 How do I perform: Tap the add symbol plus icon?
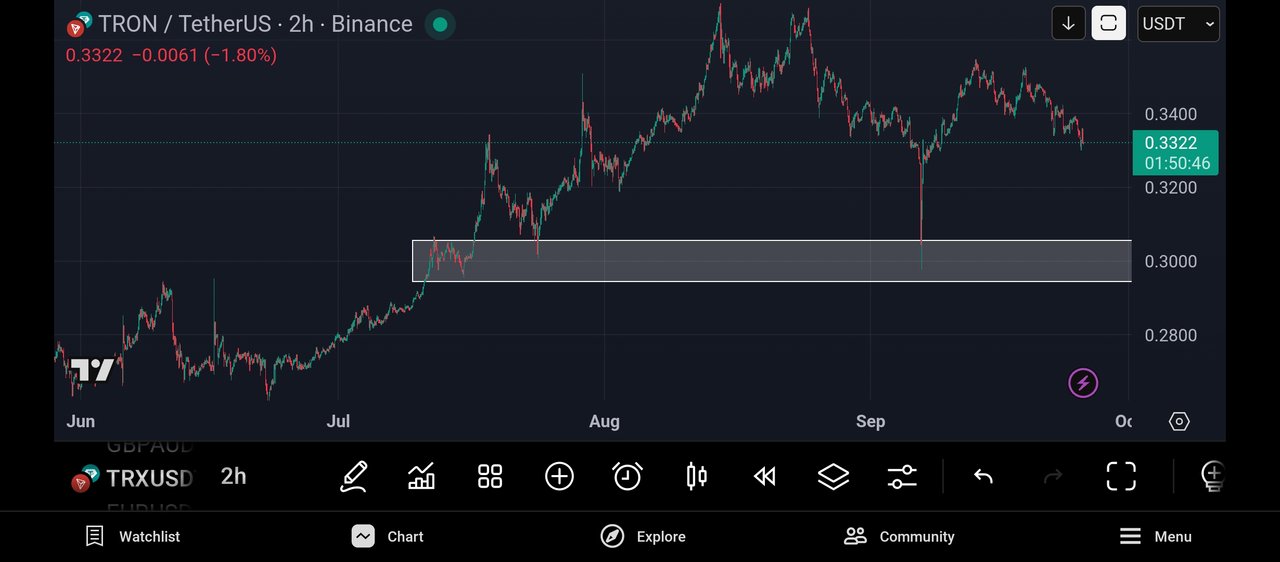pyautogui.click(x=559, y=477)
